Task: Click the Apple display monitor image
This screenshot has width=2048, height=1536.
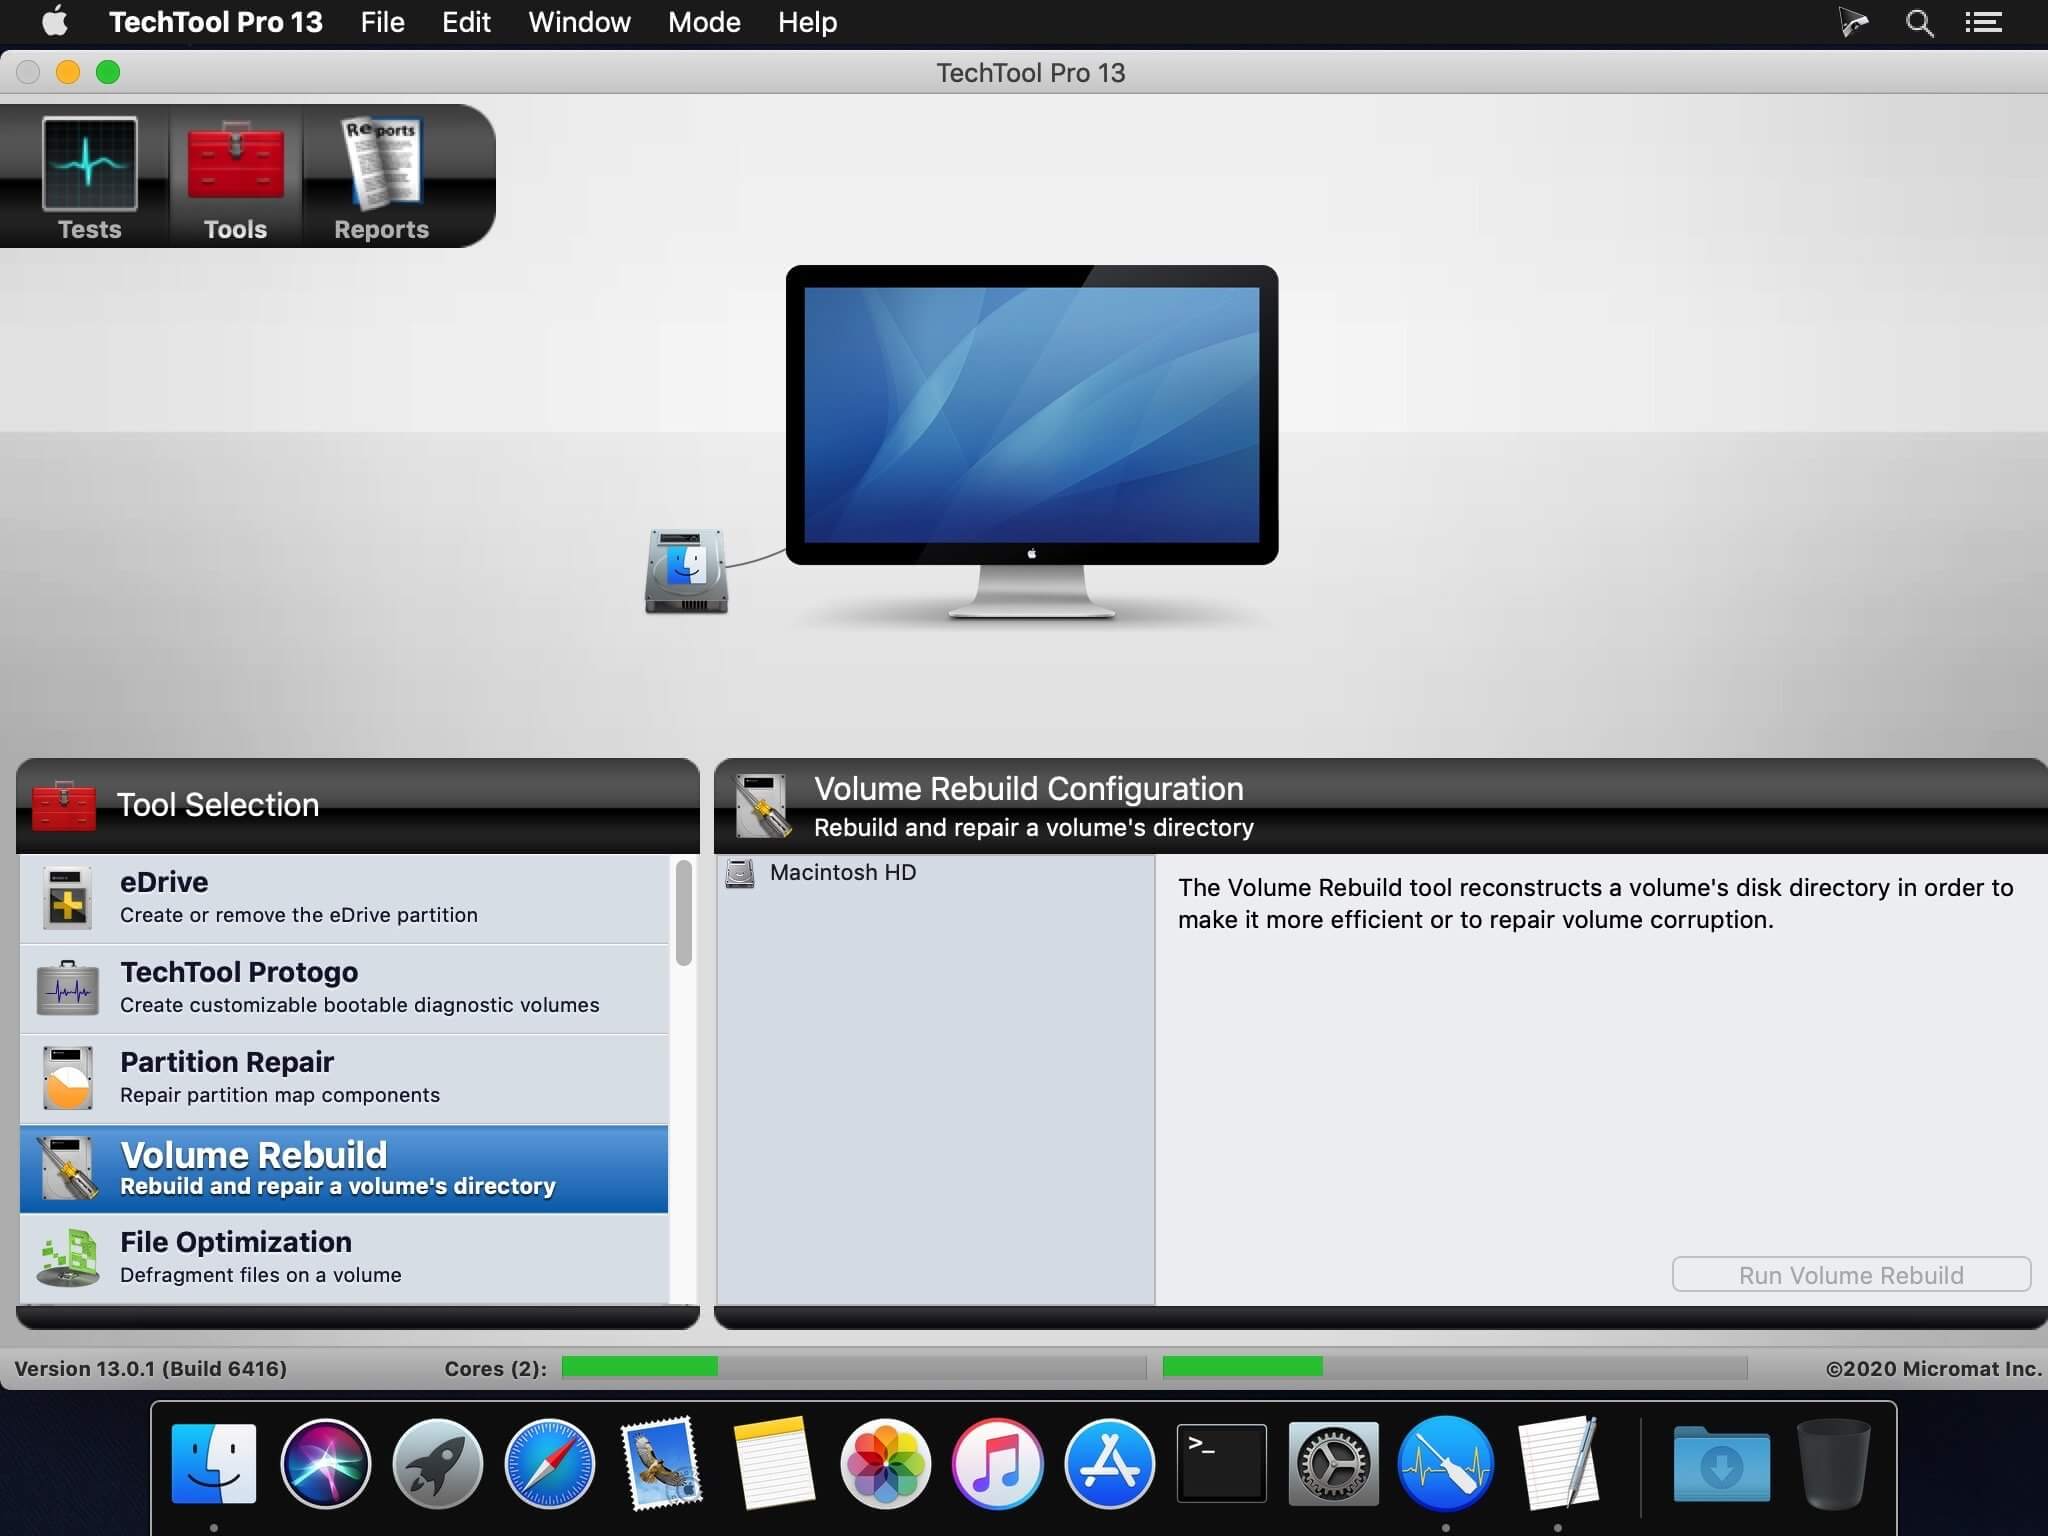Action: tap(1031, 442)
